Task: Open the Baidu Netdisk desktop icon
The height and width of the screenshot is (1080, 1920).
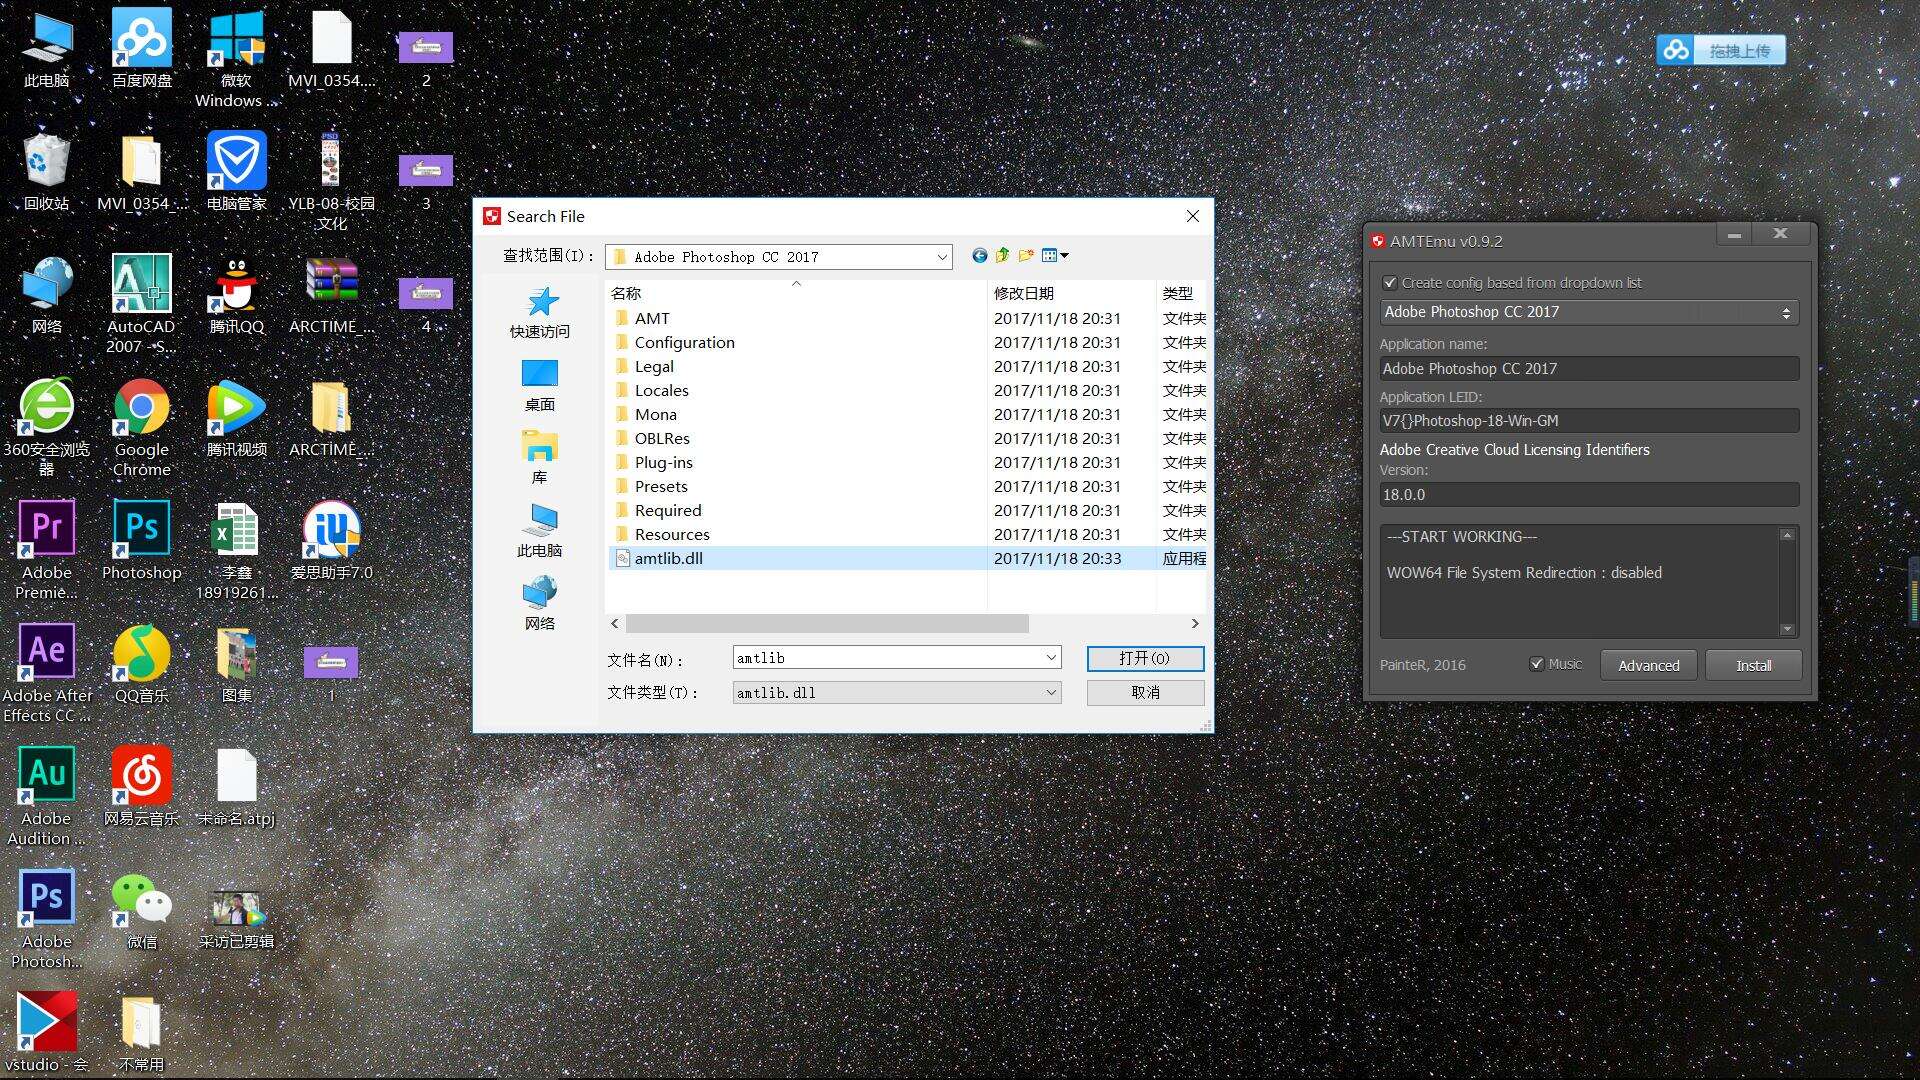Action: coord(141,48)
